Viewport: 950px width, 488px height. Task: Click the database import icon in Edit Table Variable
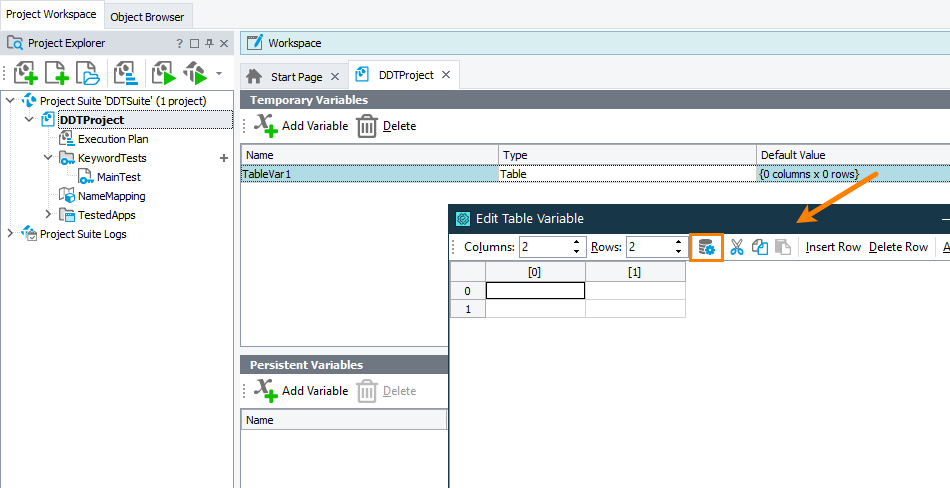click(707, 247)
